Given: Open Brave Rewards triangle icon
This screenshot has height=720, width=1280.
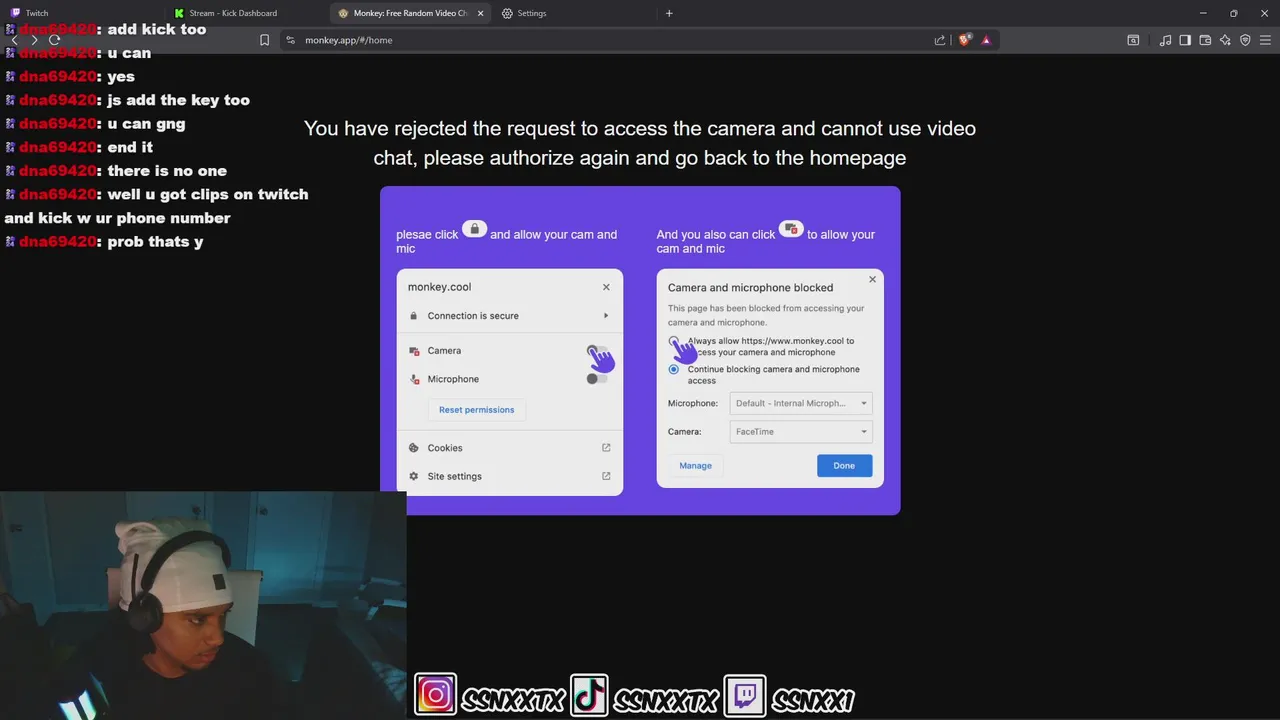Looking at the screenshot, I should point(986,40).
